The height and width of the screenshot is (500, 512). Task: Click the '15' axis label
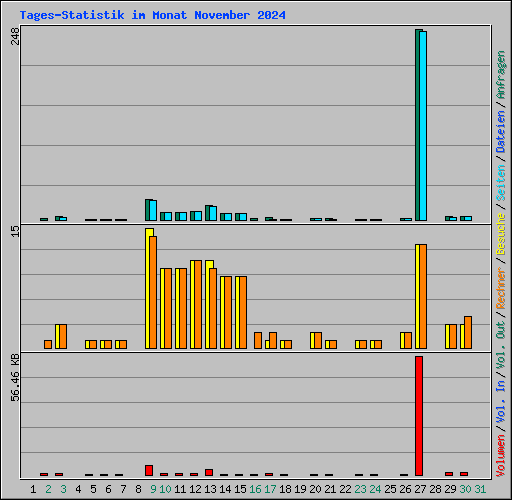(15, 231)
